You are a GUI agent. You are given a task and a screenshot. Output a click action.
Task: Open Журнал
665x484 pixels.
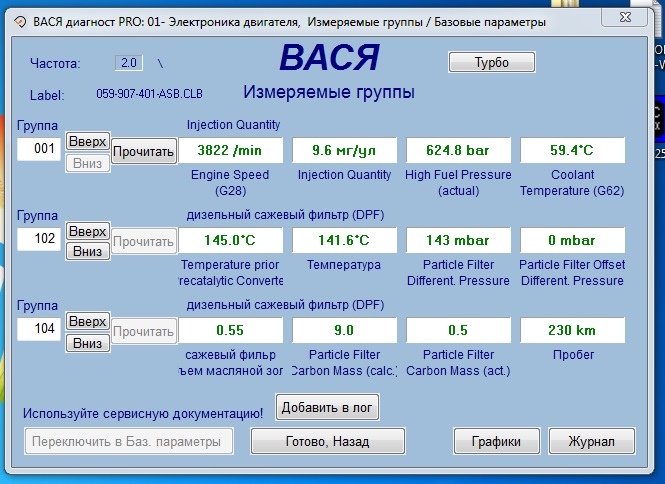coord(592,441)
